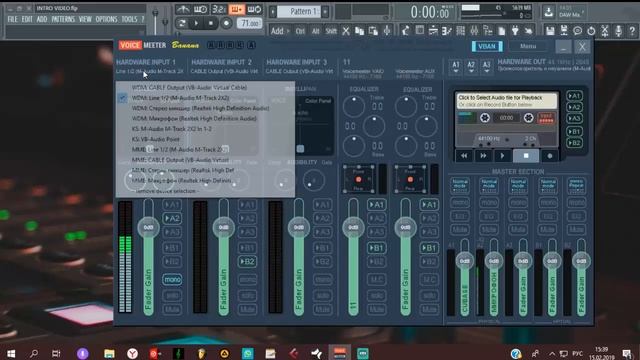The image size is (640, 360).
Task: Select KS: M-Audio M-Track 2X2 In 1-2
Action: 172,129
